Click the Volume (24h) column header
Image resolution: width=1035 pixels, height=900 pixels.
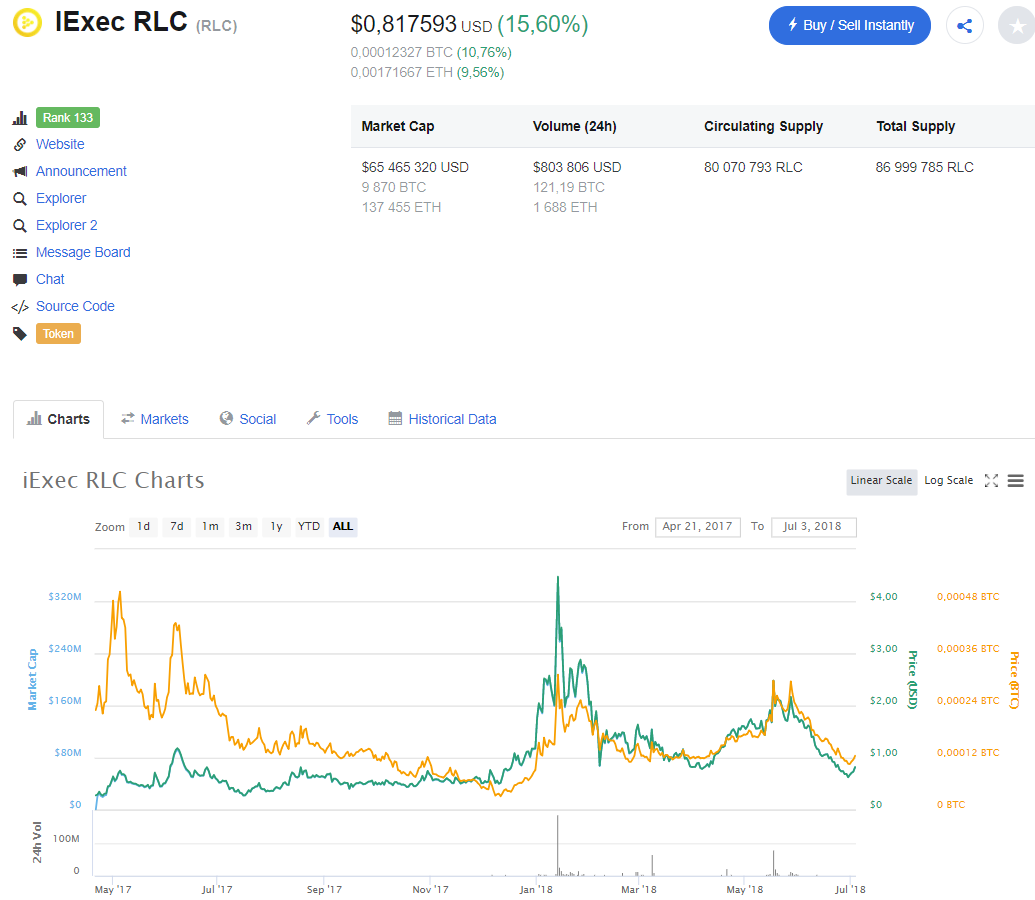tap(575, 126)
